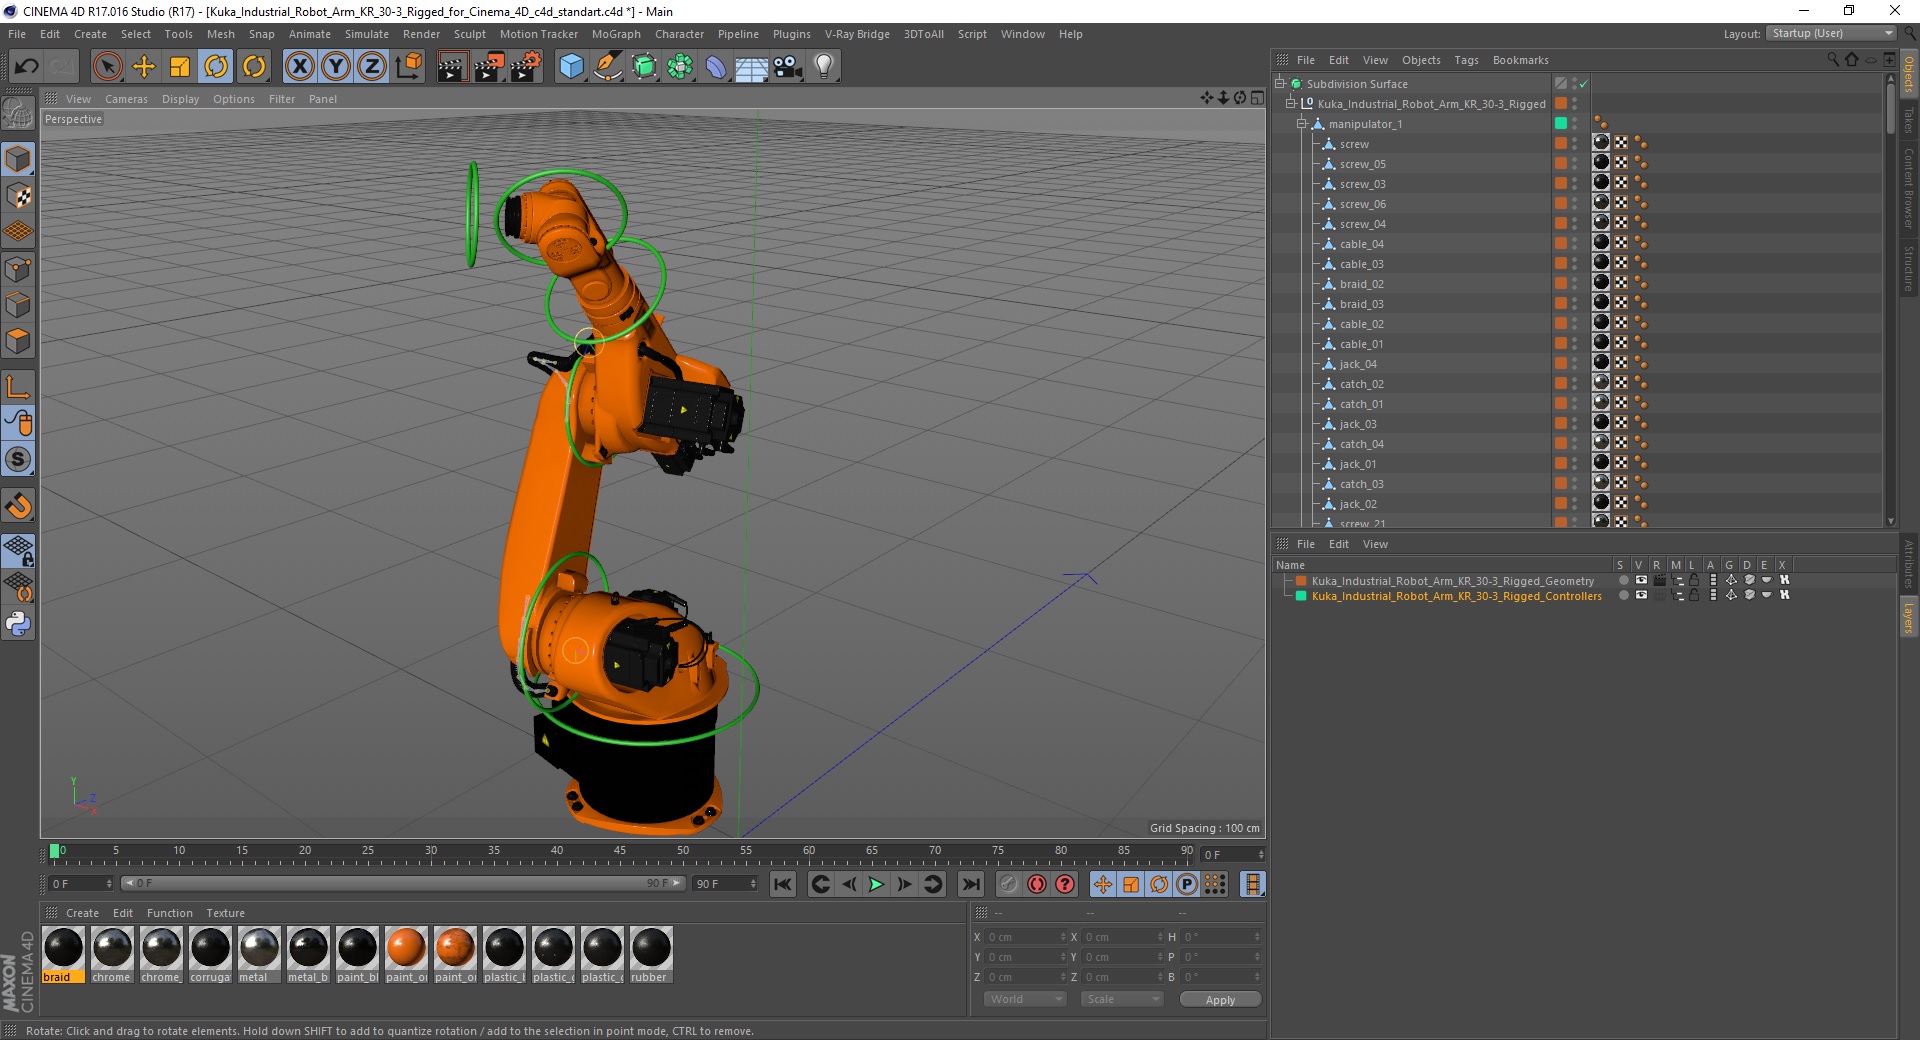The height and width of the screenshot is (1040, 1920).
Task: Collapse the Subdivision Surface tree node
Action: (1279, 84)
